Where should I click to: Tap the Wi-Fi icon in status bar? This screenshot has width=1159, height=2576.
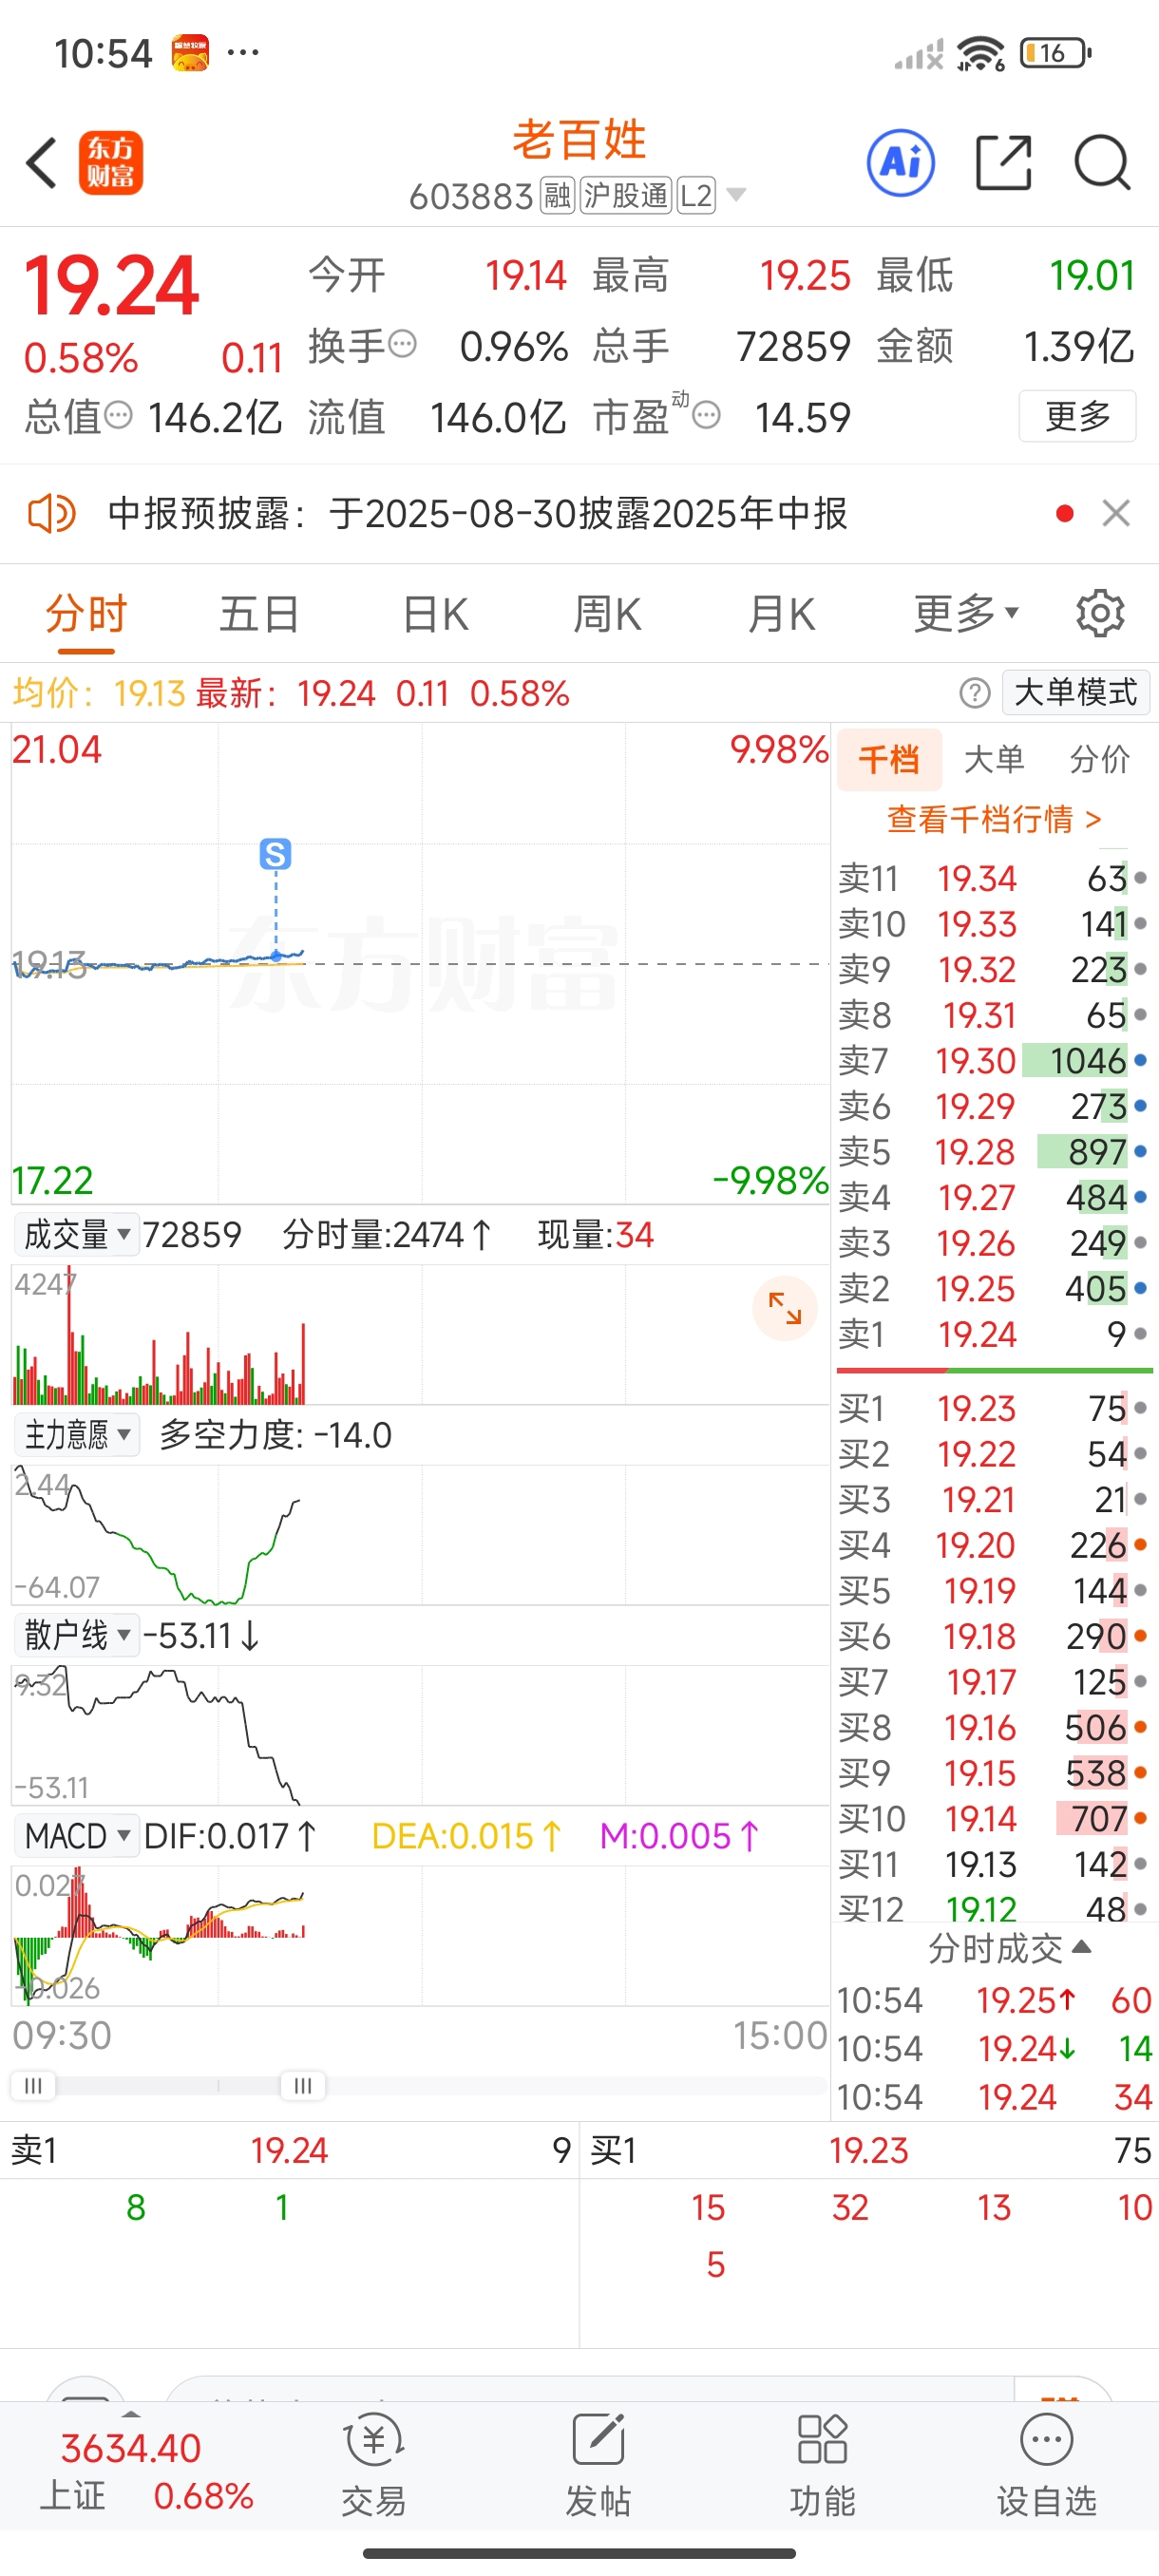[x=980, y=53]
